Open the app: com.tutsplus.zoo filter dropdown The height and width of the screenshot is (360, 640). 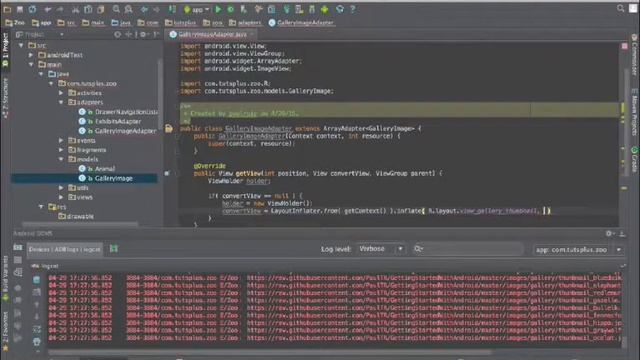click(579, 250)
